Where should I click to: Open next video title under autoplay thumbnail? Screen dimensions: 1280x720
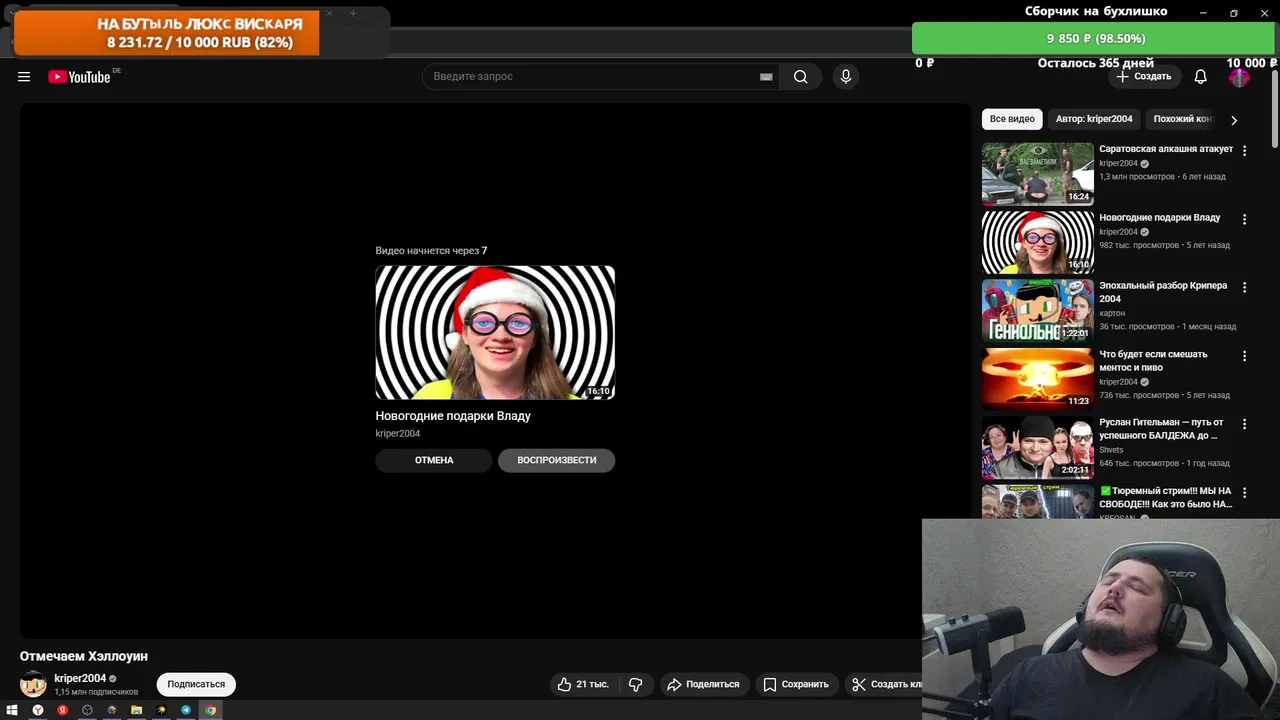(453, 416)
